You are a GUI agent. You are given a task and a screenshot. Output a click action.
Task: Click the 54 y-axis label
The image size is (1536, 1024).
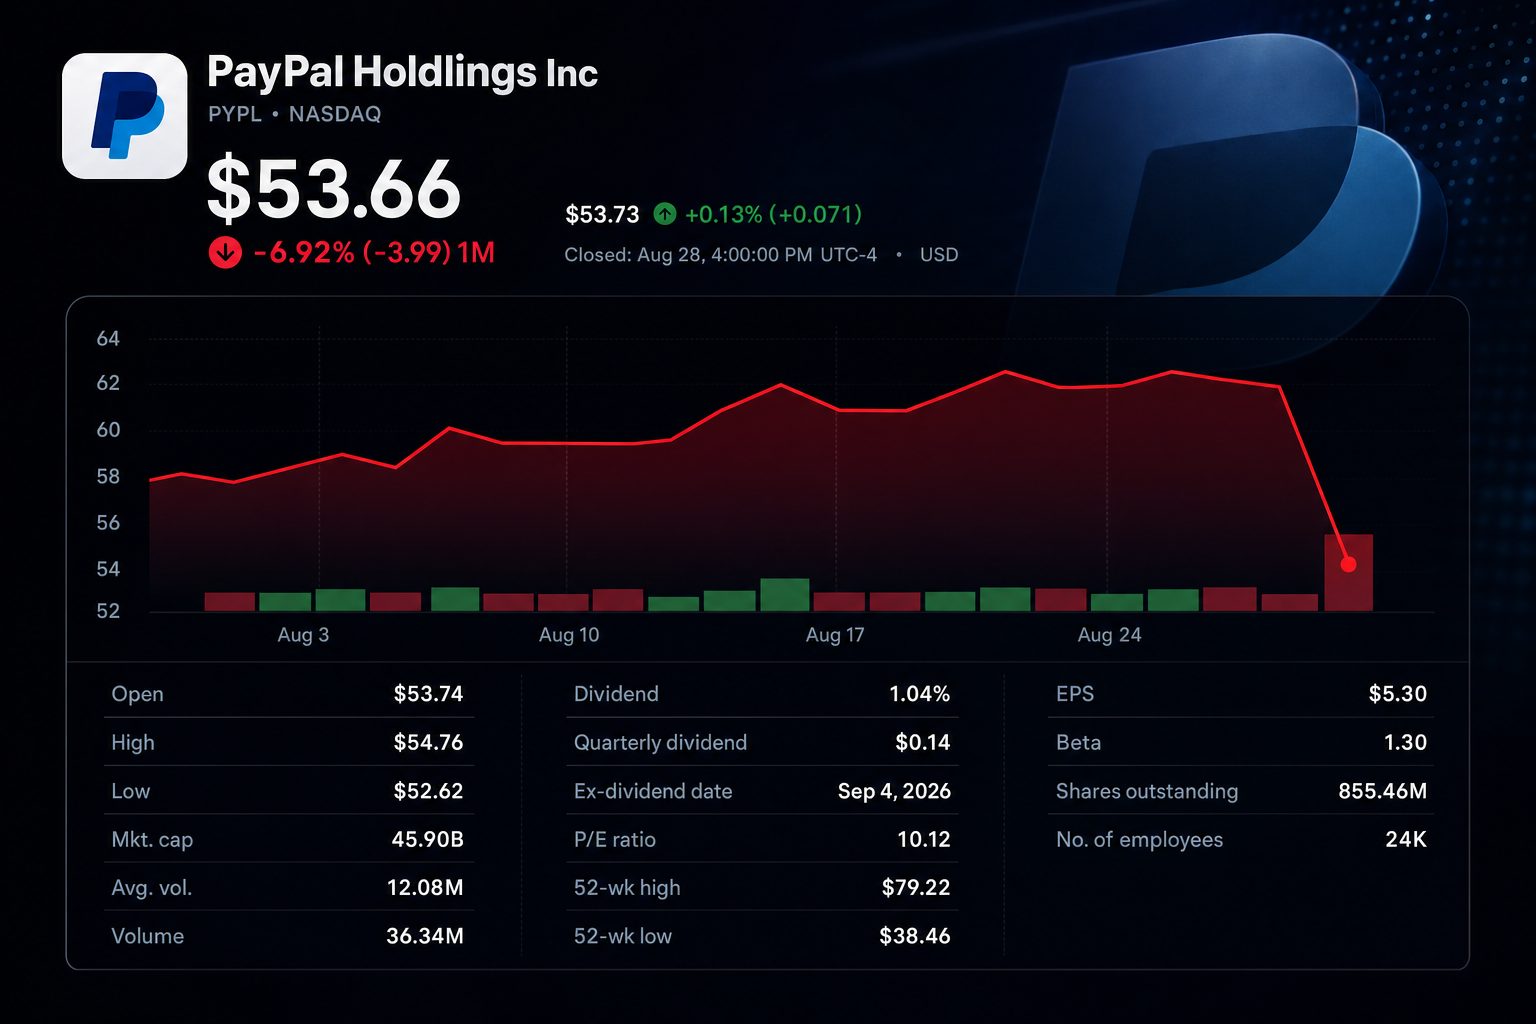click(108, 569)
